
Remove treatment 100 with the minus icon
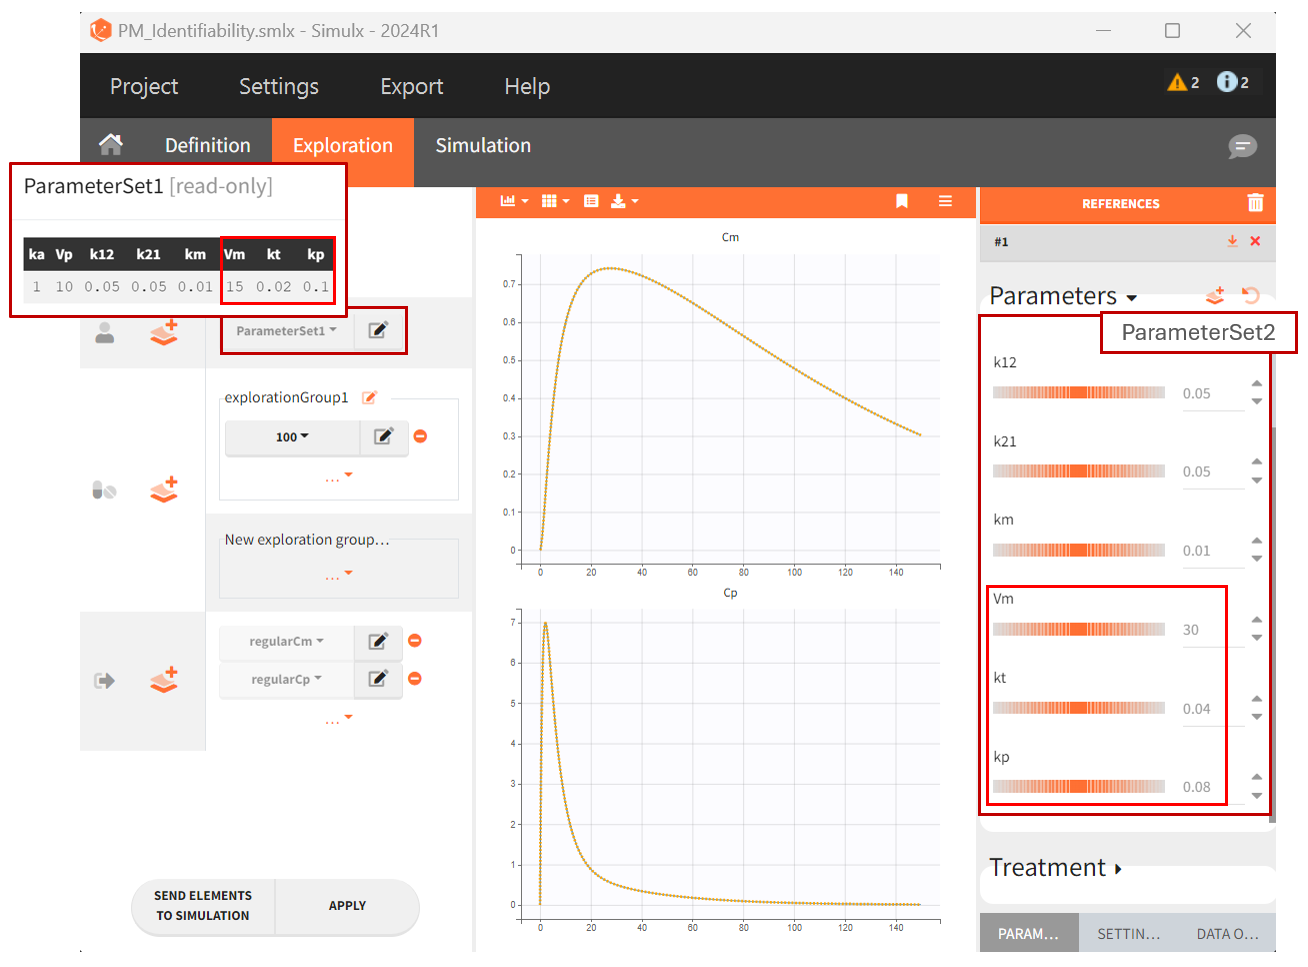click(421, 436)
